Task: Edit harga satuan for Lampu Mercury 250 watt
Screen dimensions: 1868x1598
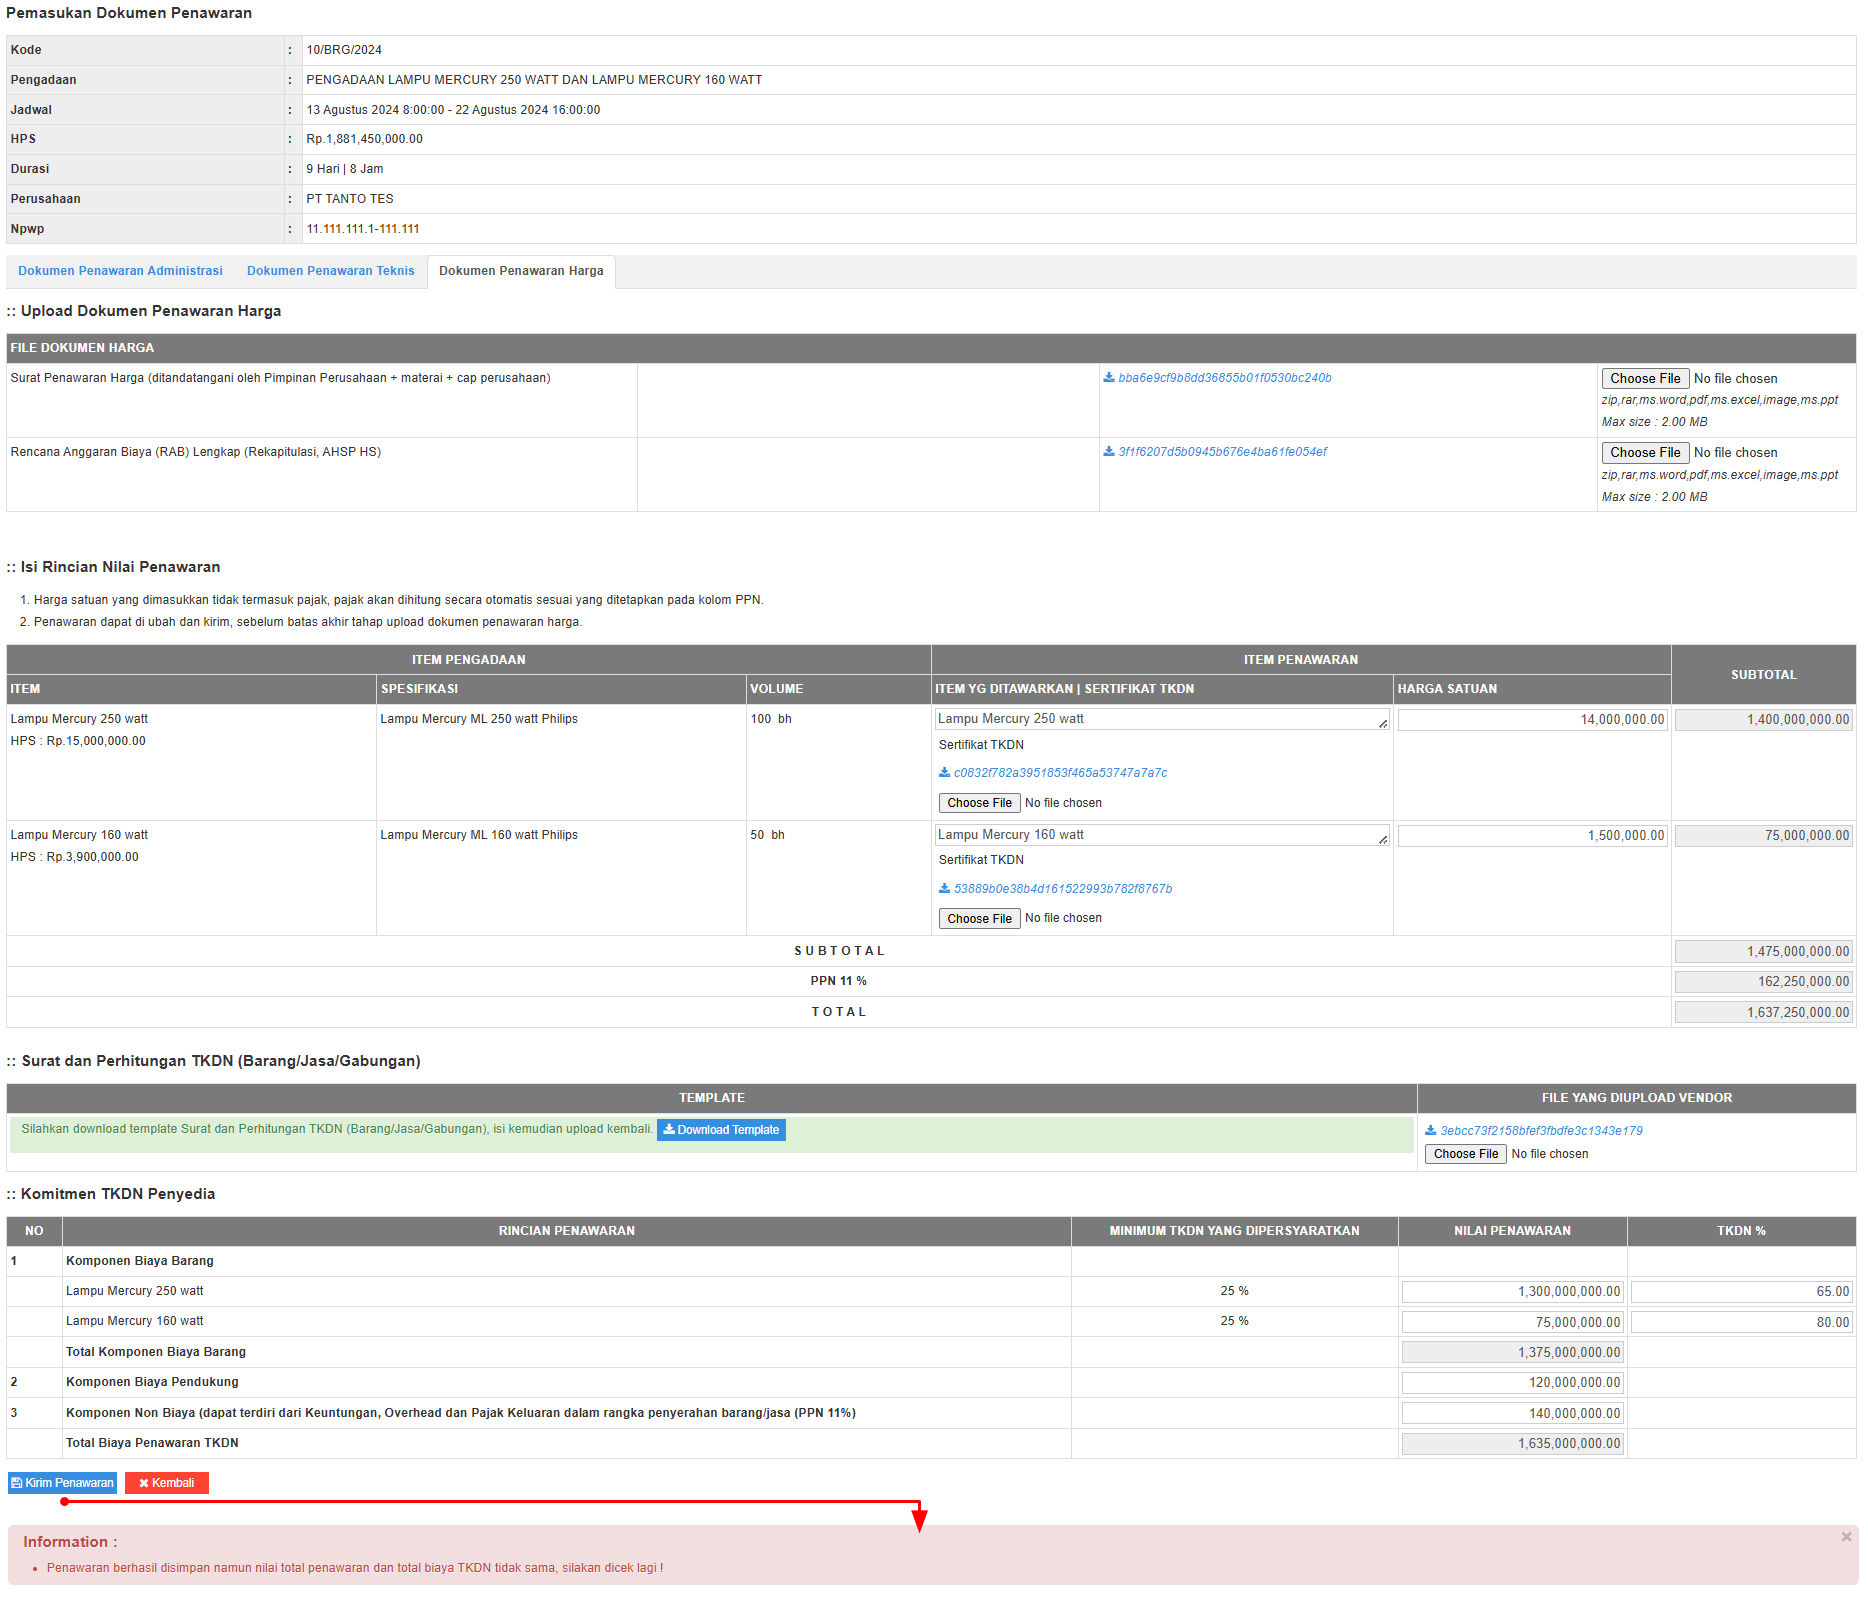Action: click(x=1532, y=720)
